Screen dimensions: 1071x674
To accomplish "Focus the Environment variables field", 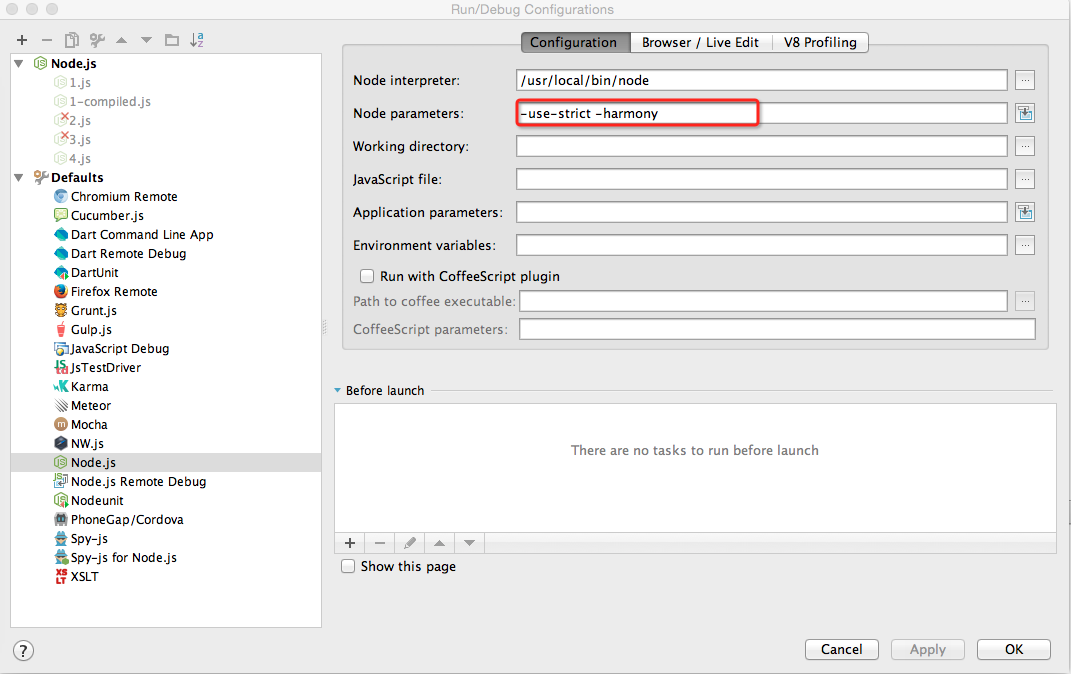I will pyautogui.click(x=762, y=244).
